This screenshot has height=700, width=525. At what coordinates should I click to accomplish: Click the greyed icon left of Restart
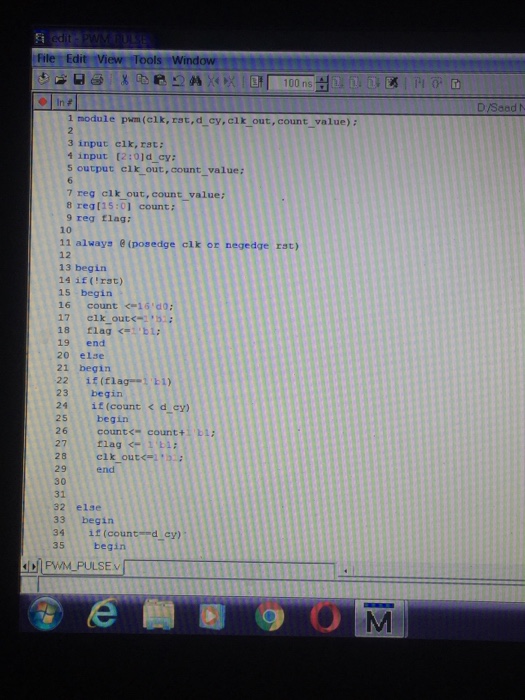229,82
